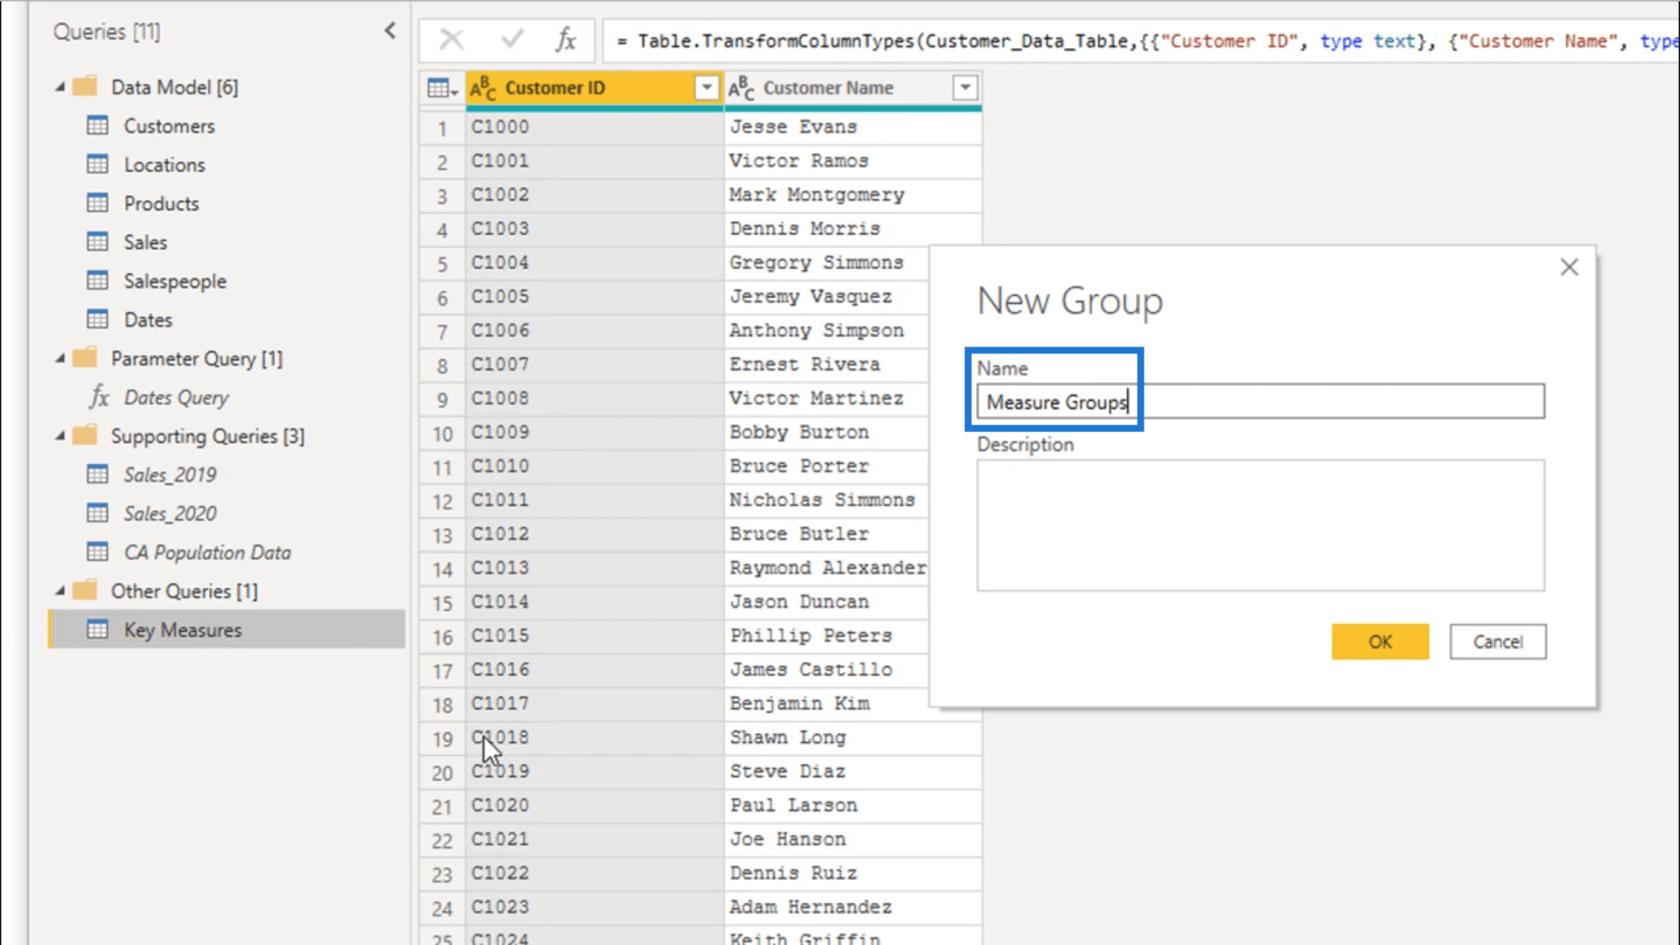
Task: Select cell C1003
Action: point(594,229)
